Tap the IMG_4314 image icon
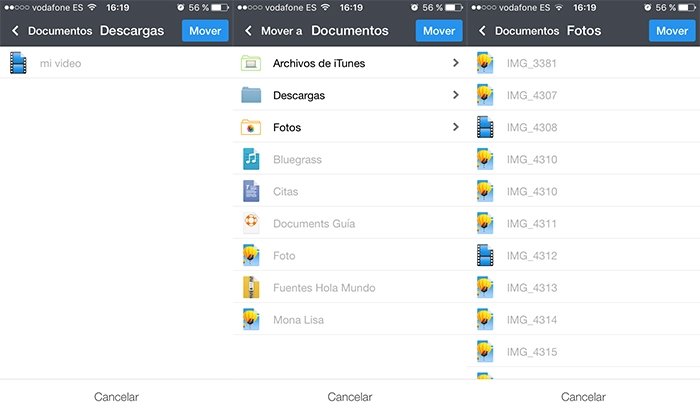The width and height of the screenshot is (700, 414). tap(485, 320)
